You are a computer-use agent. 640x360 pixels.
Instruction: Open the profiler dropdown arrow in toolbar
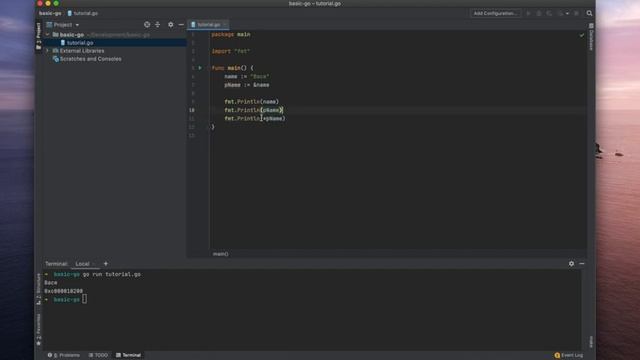tap(567, 13)
